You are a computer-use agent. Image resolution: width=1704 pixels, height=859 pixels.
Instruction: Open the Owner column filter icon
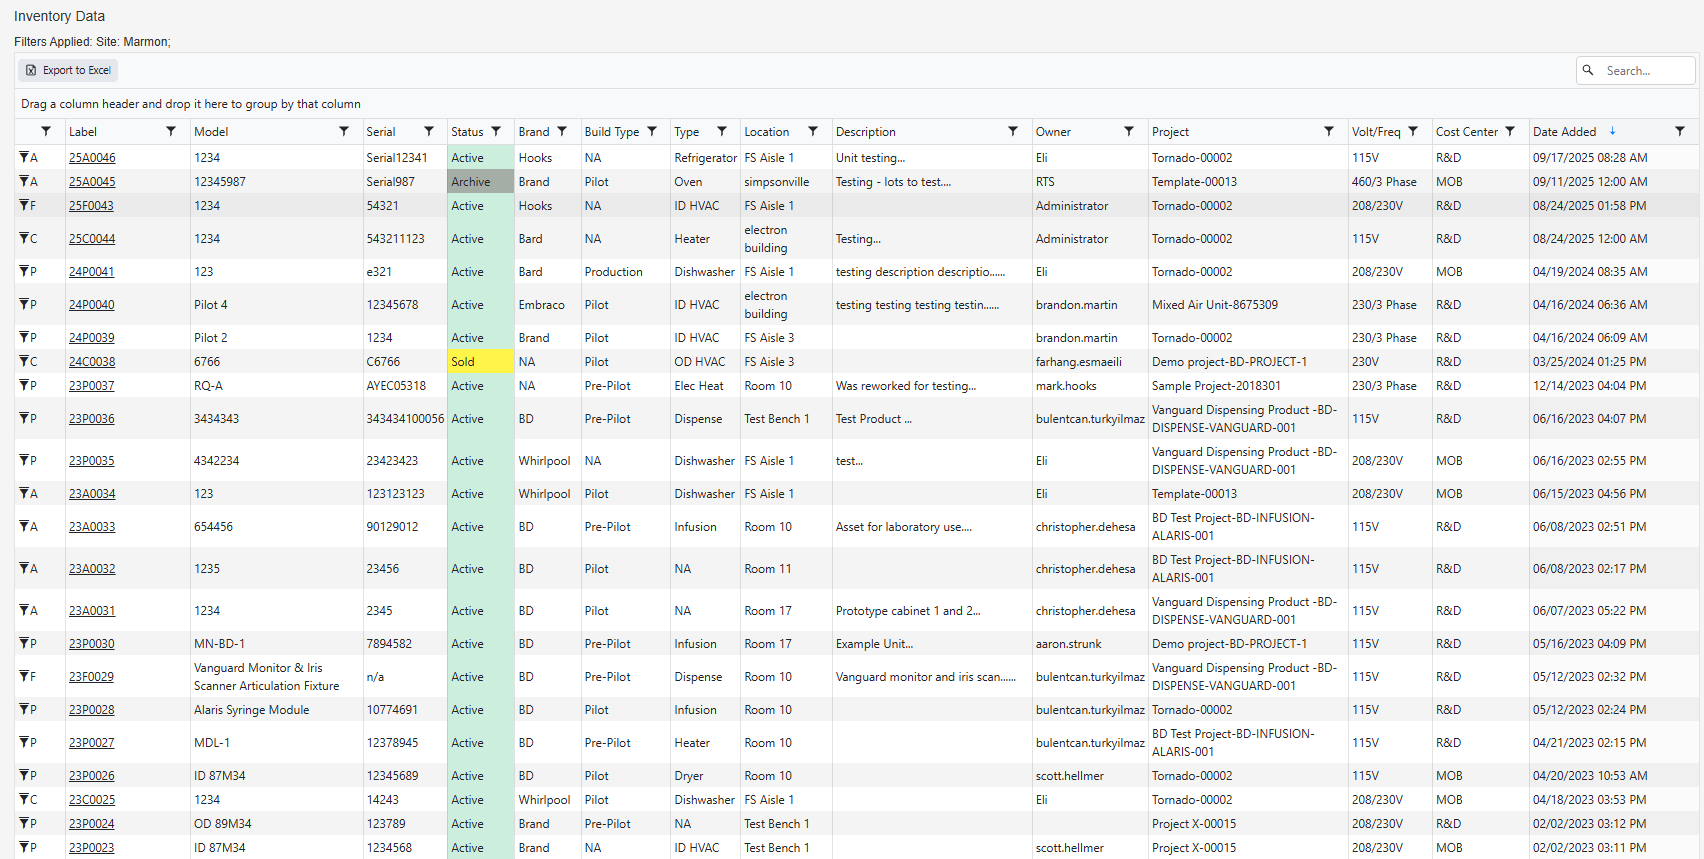1129,131
